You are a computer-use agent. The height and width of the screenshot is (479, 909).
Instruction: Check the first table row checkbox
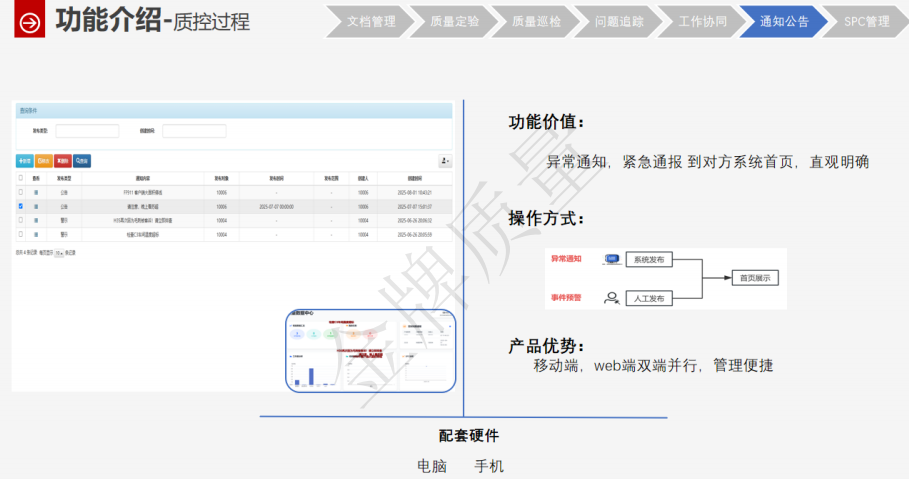[21, 191]
